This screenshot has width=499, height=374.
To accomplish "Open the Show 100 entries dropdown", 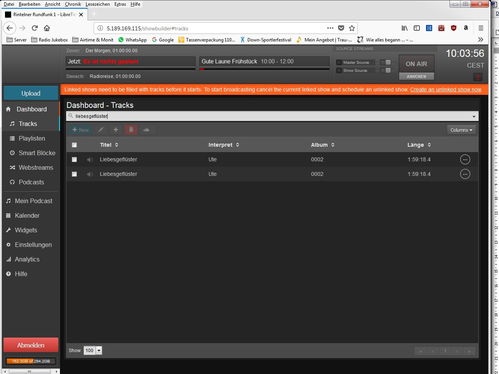I will [93, 350].
